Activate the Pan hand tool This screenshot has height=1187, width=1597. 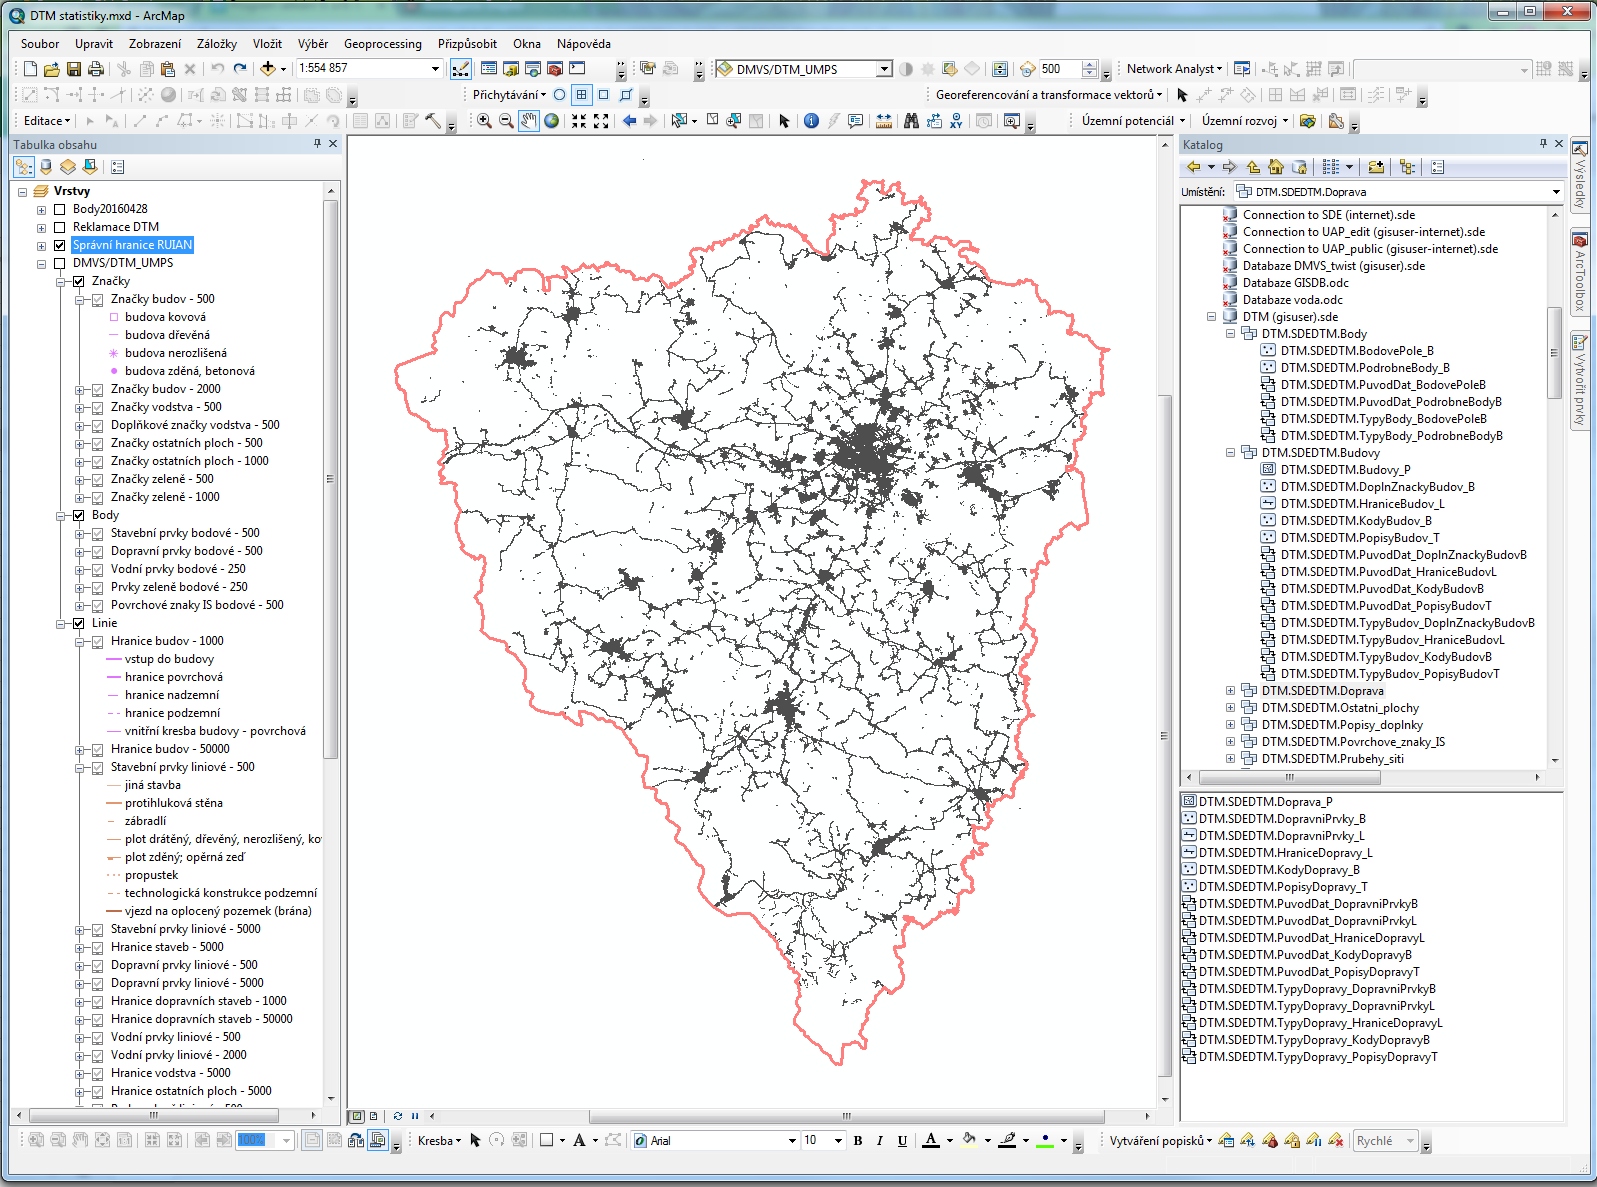(x=528, y=121)
